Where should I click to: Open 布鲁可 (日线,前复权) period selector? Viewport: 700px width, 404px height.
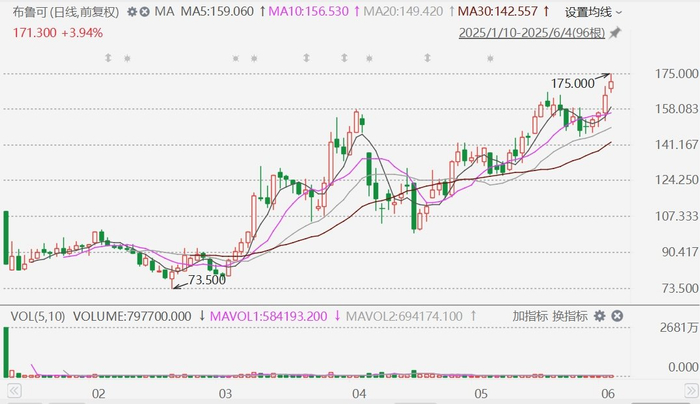coord(66,12)
